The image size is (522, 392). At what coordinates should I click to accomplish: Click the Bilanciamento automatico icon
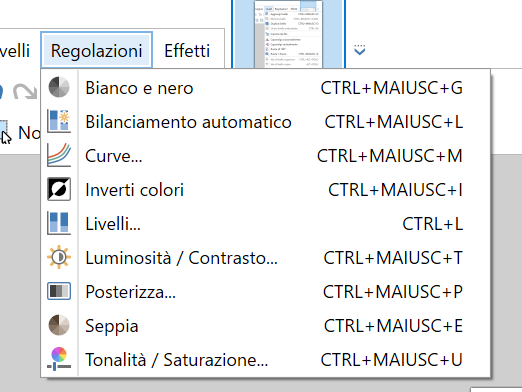[59, 121]
